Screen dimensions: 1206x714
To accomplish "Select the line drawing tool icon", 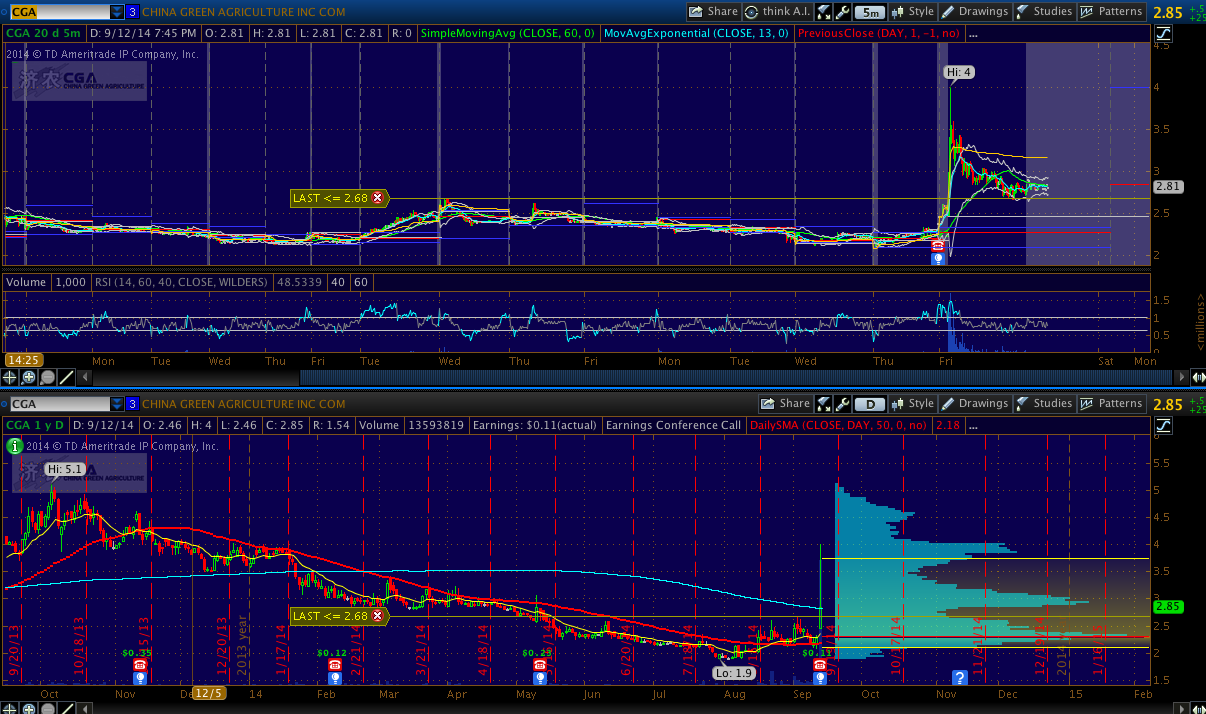I will [67, 377].
